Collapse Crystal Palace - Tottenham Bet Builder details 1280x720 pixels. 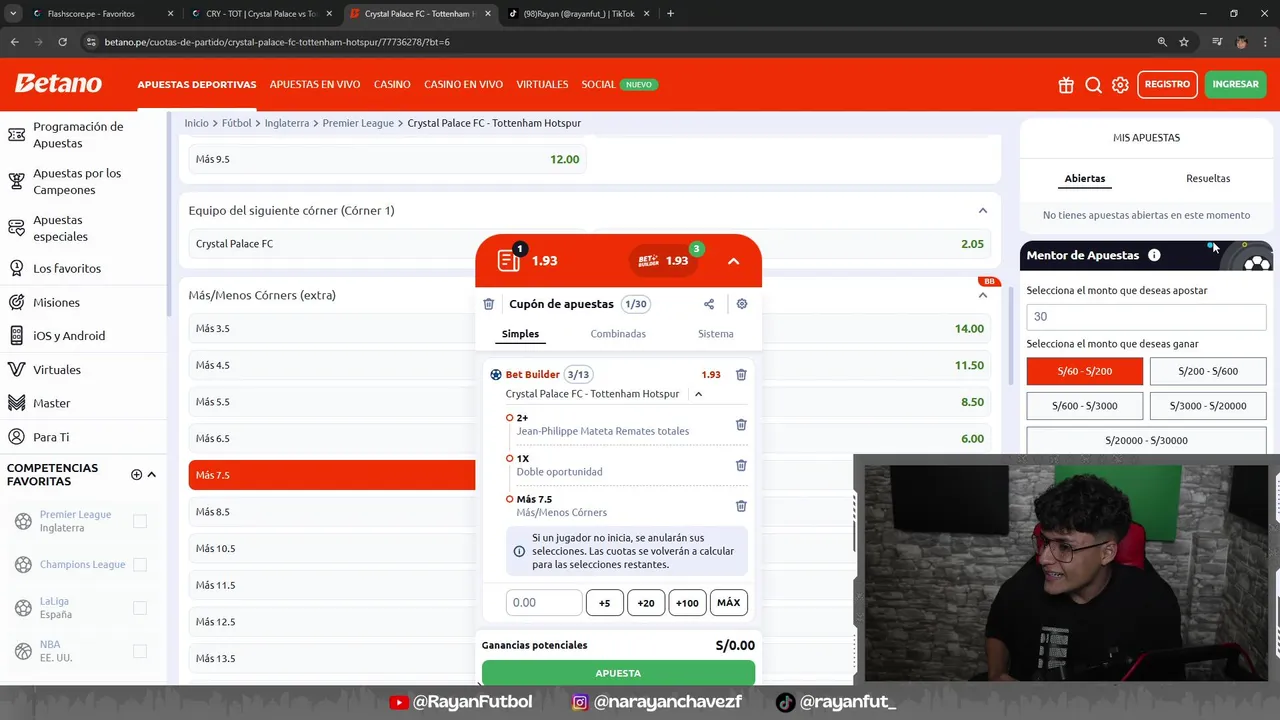click(x=698, y=394)
